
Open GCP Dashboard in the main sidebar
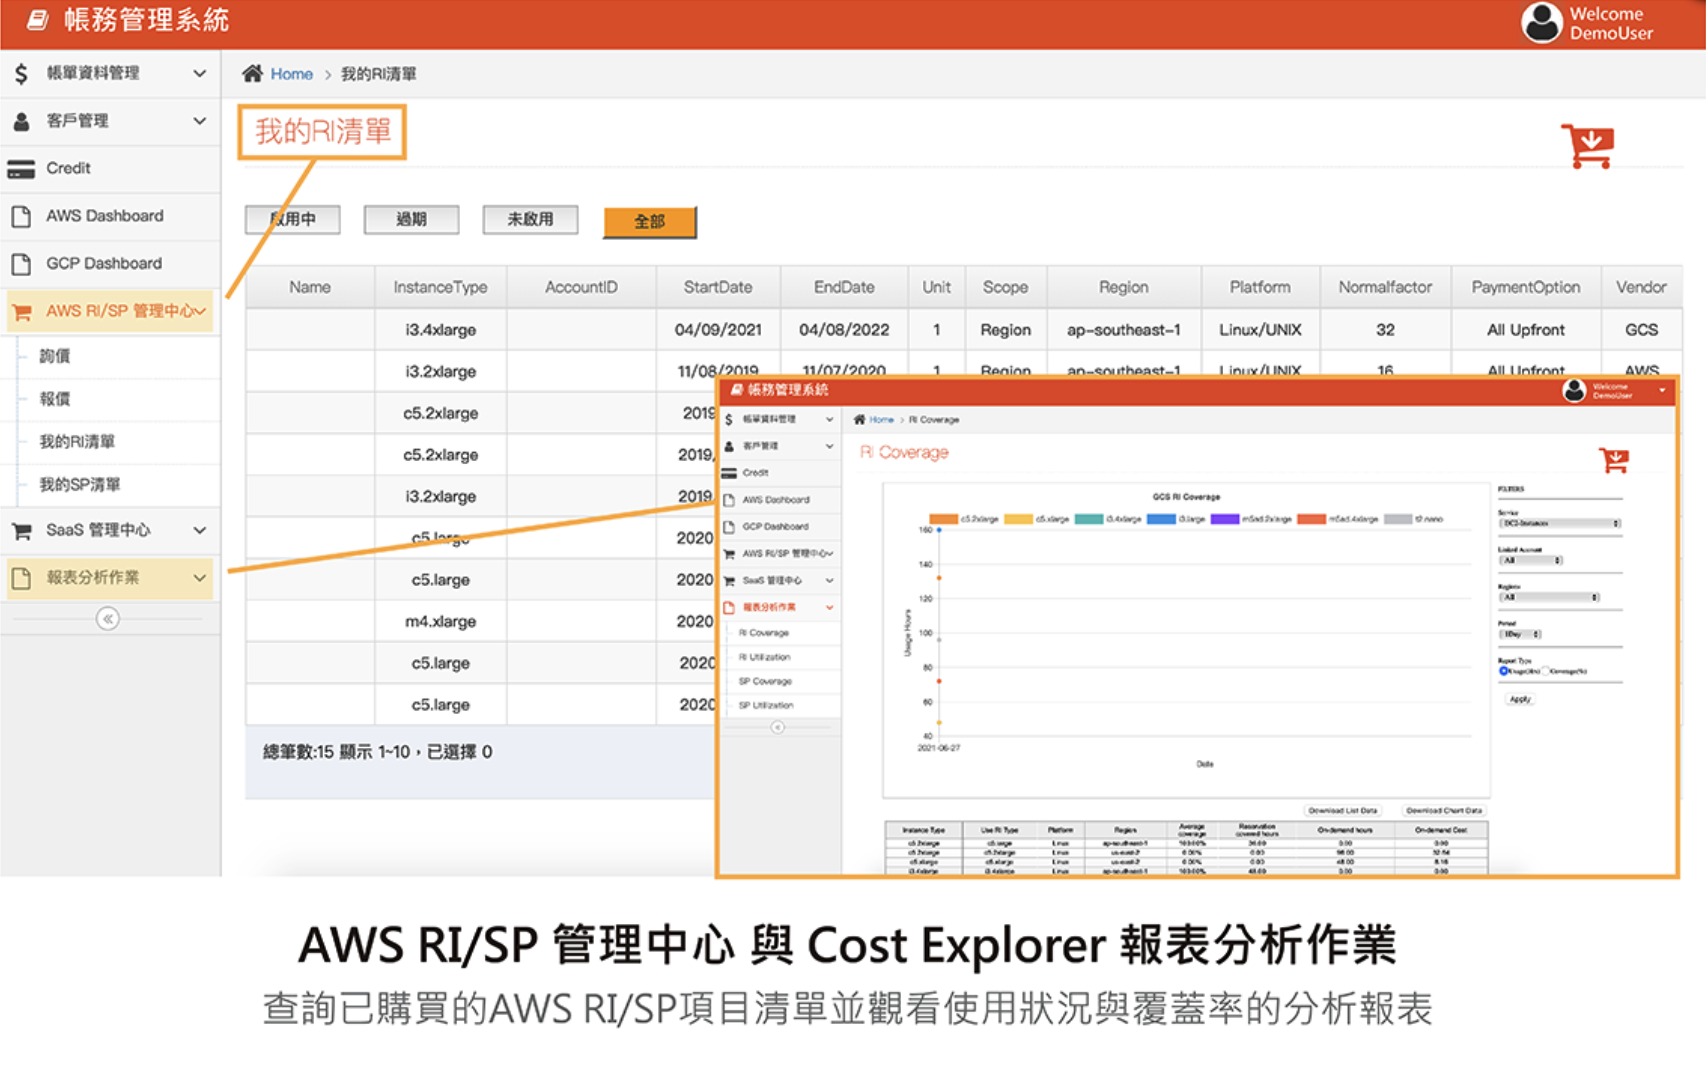110,264
